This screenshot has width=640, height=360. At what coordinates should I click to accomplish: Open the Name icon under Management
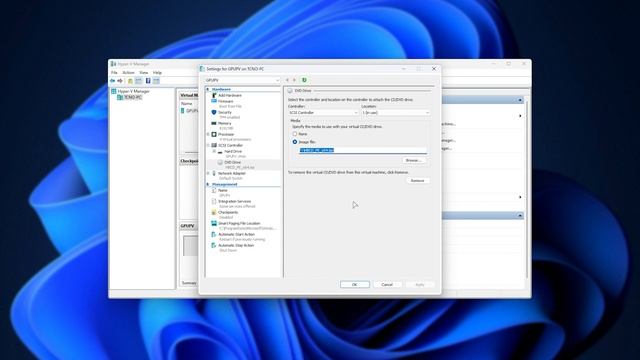point(214,190)
